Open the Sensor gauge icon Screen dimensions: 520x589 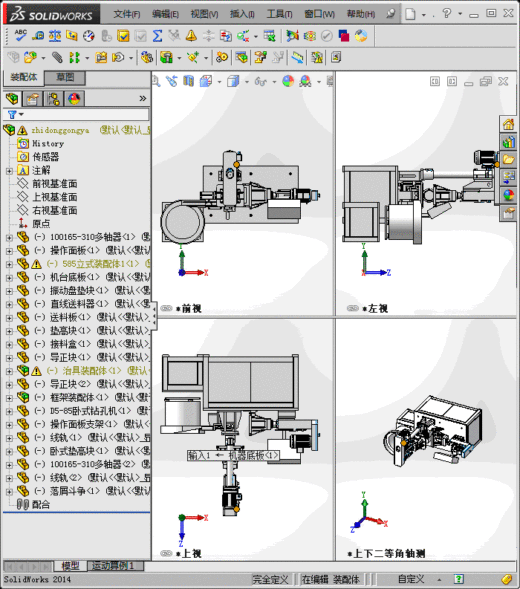(x=89, y=36)
